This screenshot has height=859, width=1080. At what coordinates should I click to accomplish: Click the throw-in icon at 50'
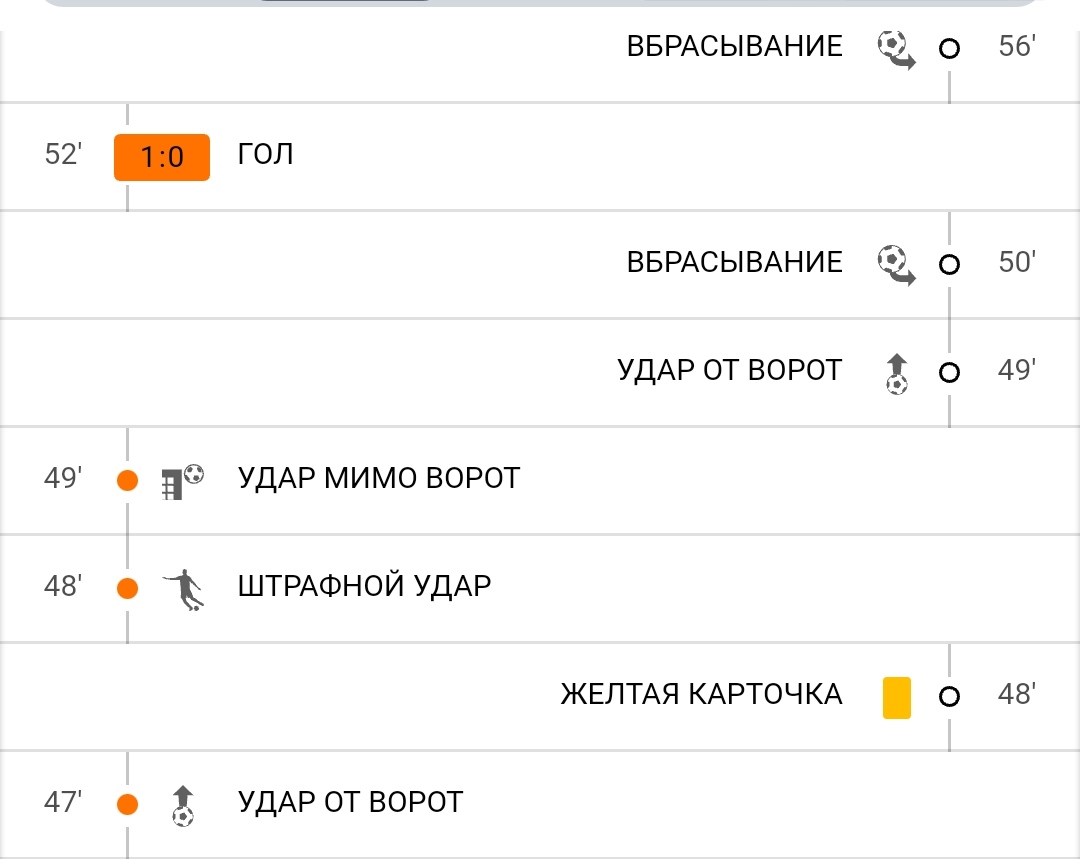[896, 265]
